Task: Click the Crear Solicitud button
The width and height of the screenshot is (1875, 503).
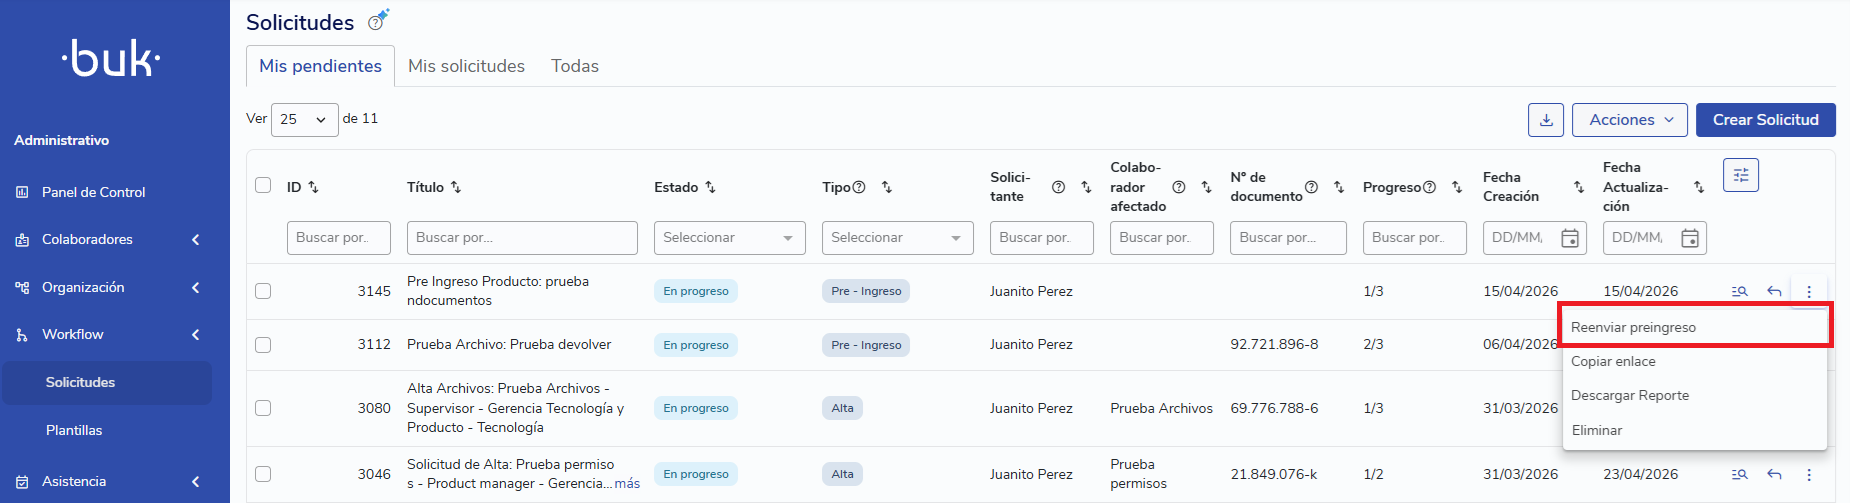Action: 1765,120
